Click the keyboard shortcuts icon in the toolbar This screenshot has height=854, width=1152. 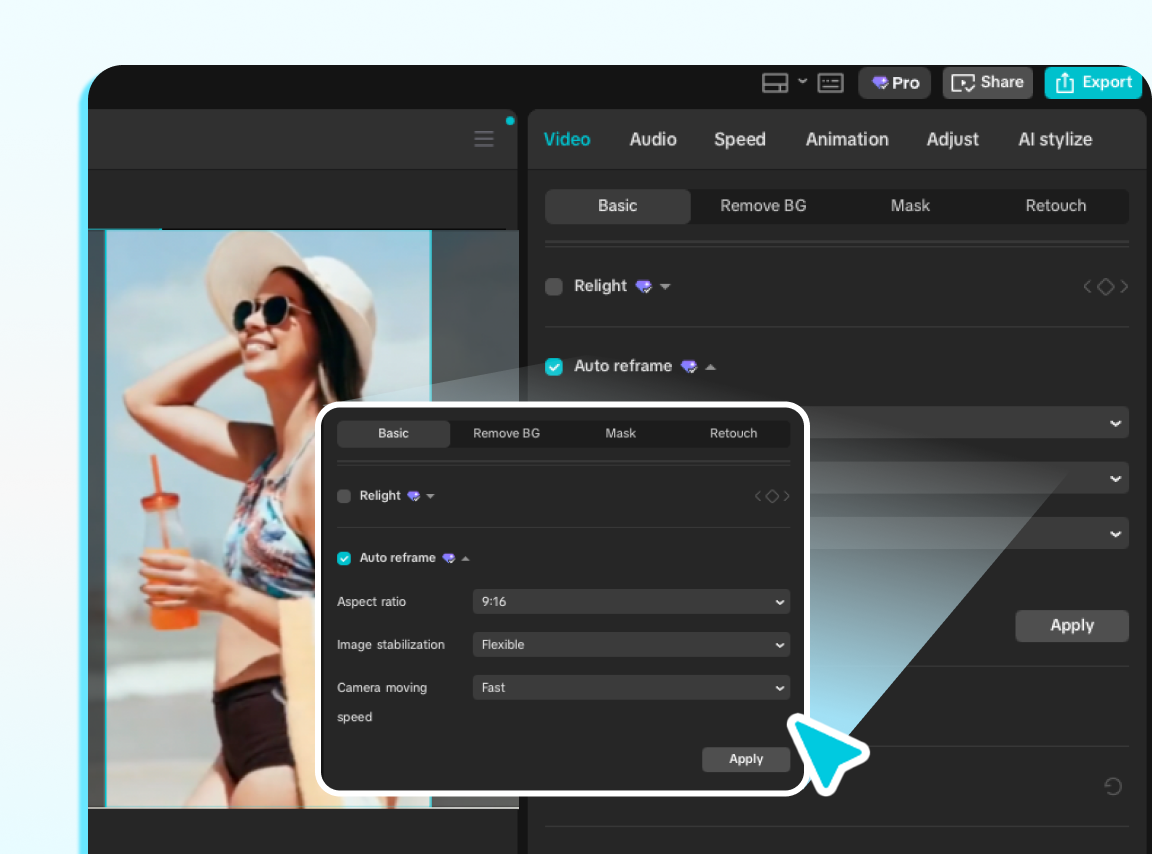tap(830, 83)
